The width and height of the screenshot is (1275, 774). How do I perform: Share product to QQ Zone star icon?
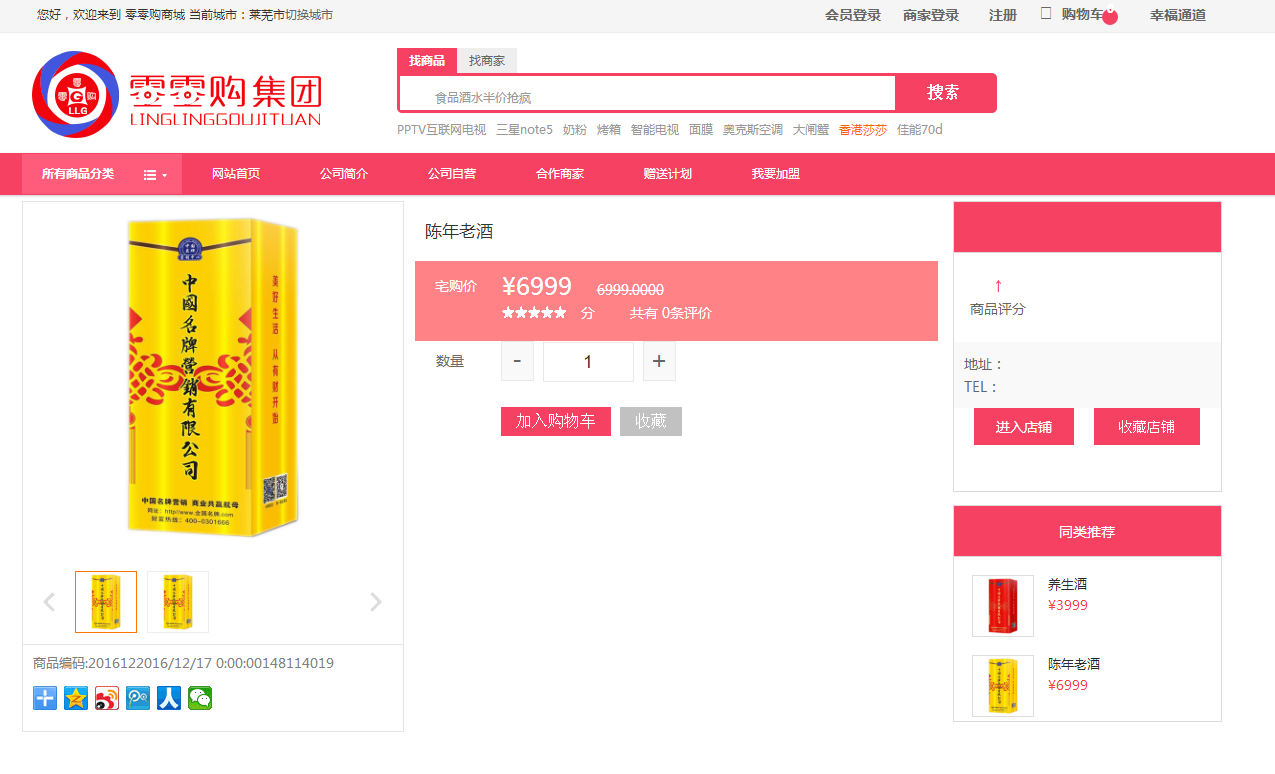tap(76, 698)
